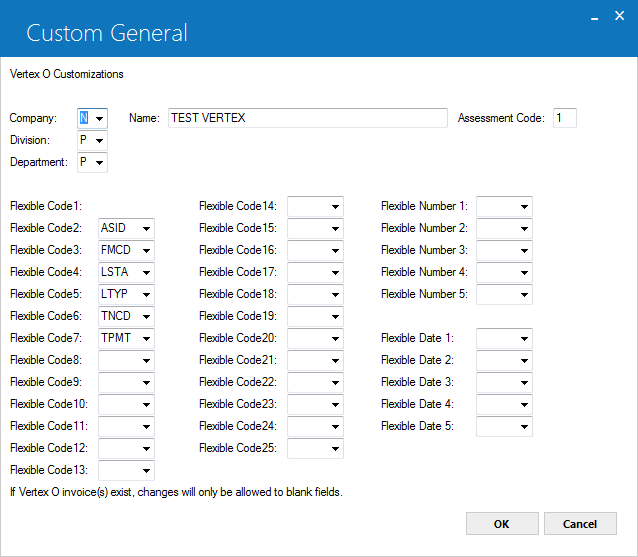This screenshot has height=557, width=638.
Task: Open the Flexible Code22 dropdown
Action: 315,382
